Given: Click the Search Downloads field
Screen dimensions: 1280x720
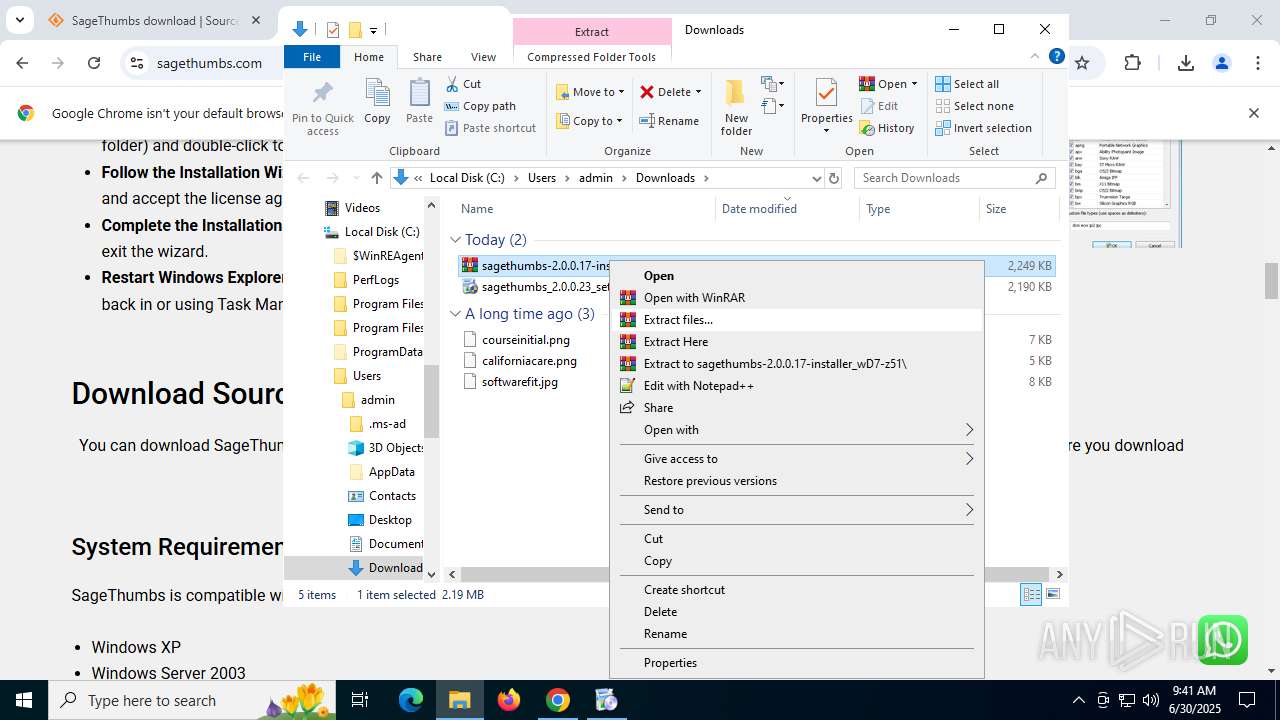Looking at the screenshot, I should tap(955, 178).
